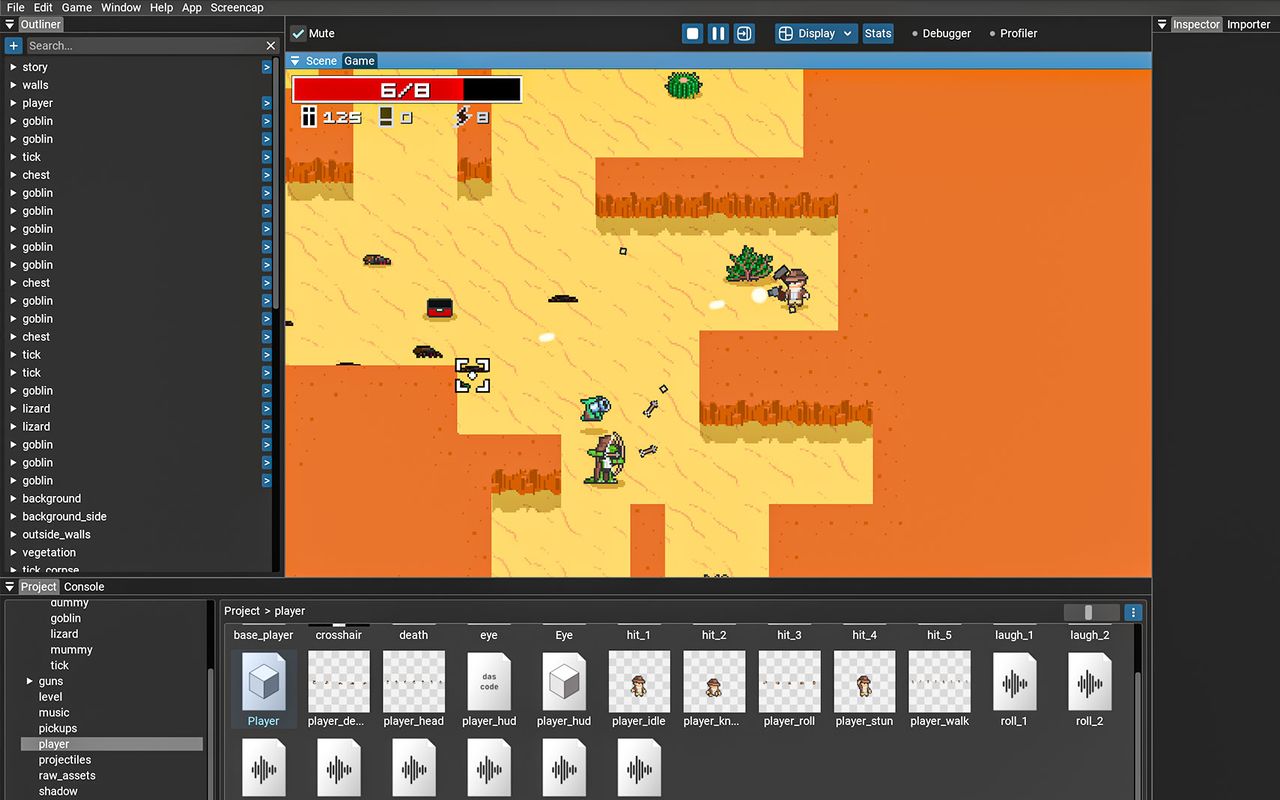Viewport: 1280px width, 800px height.
Task: Pause the game playback
Action: [718, 33]
